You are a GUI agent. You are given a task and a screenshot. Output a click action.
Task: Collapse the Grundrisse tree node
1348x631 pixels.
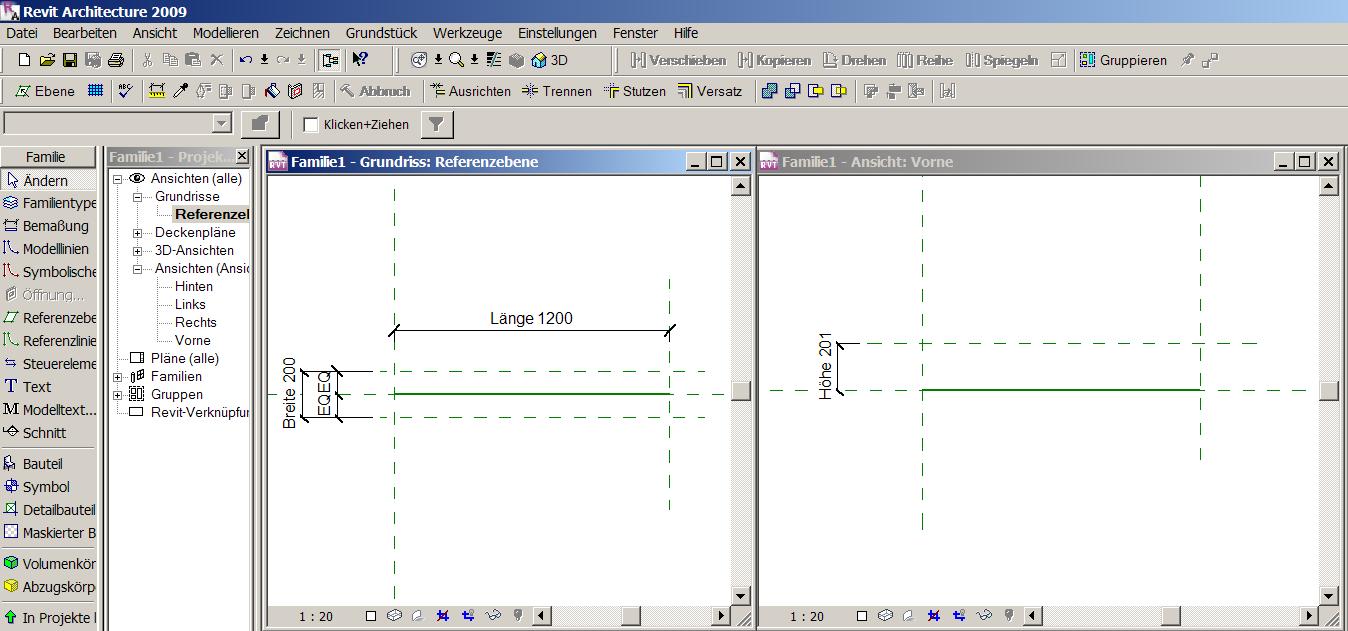click(x=137, y=197)
